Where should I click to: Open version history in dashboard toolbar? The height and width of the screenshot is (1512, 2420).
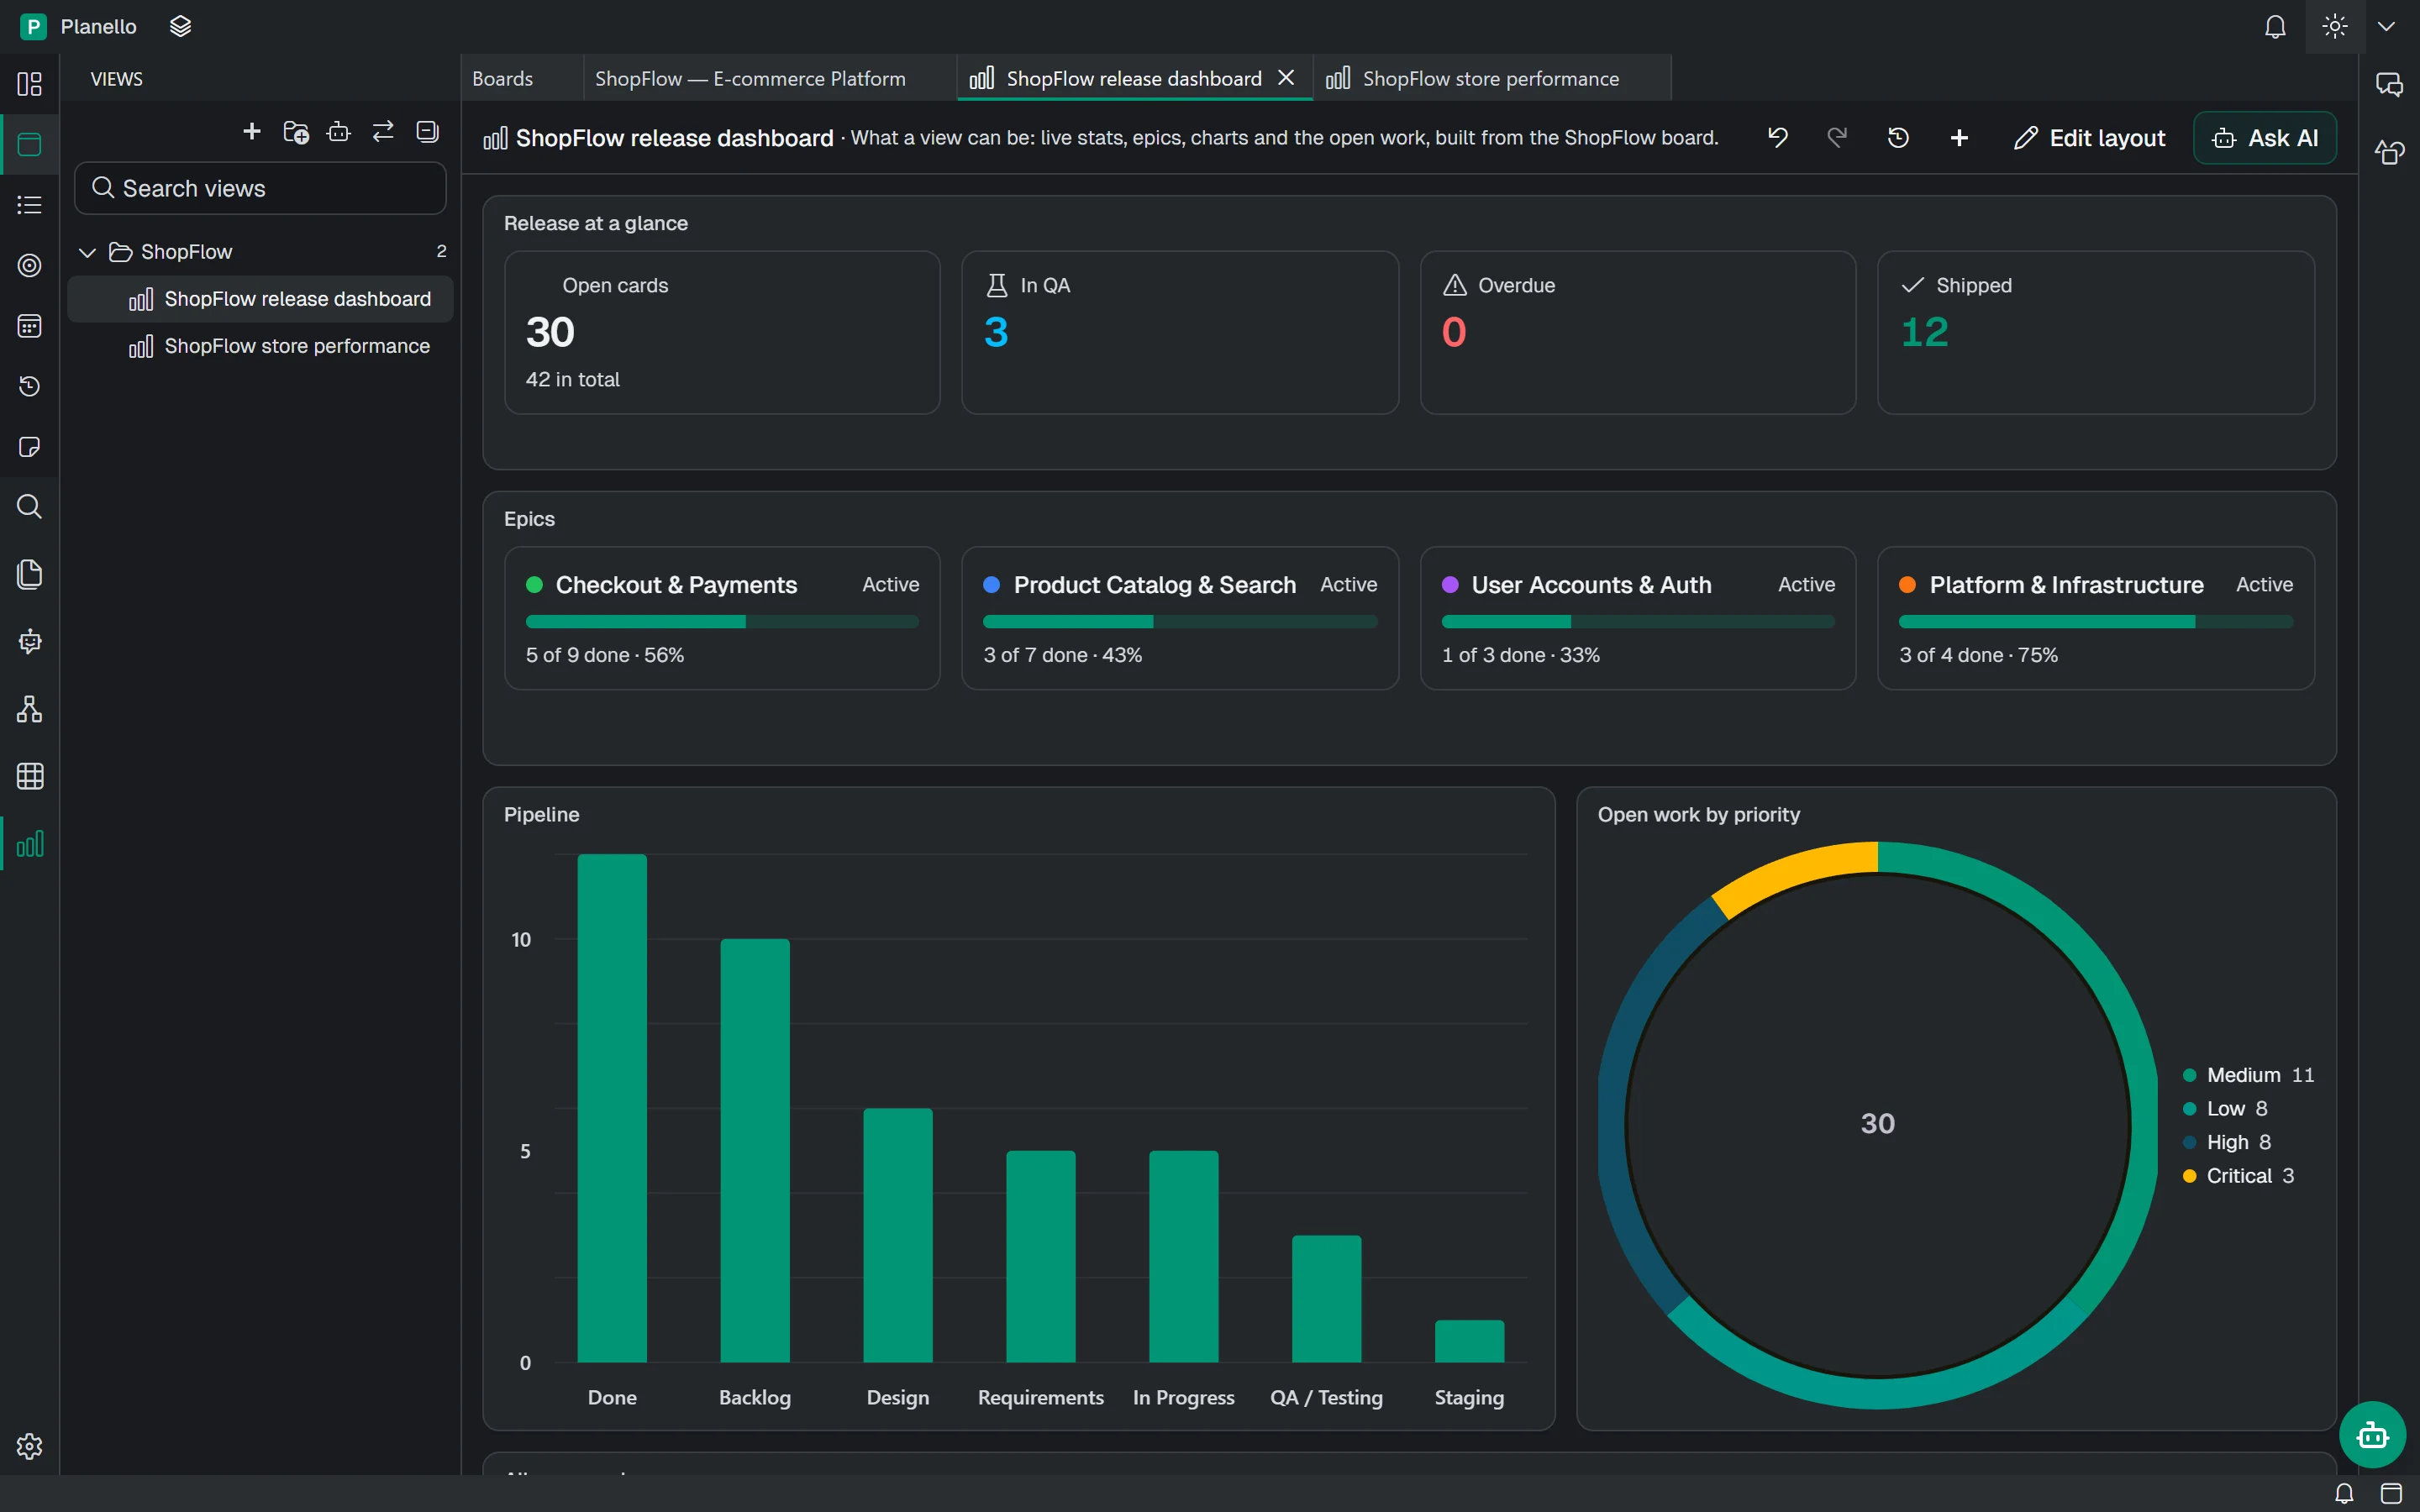click(1898, 138)
